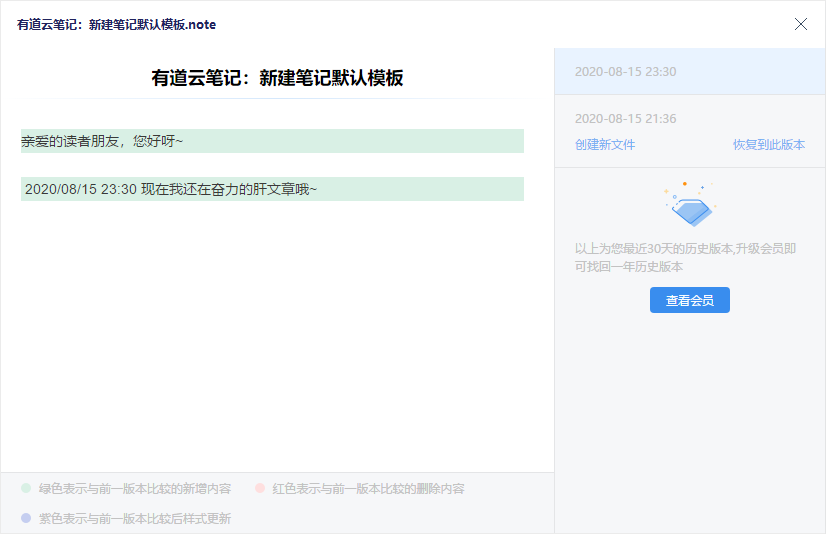Close the history version dialog
The image size is (826, 534).
pyautogui.click(x=801, y=24)
